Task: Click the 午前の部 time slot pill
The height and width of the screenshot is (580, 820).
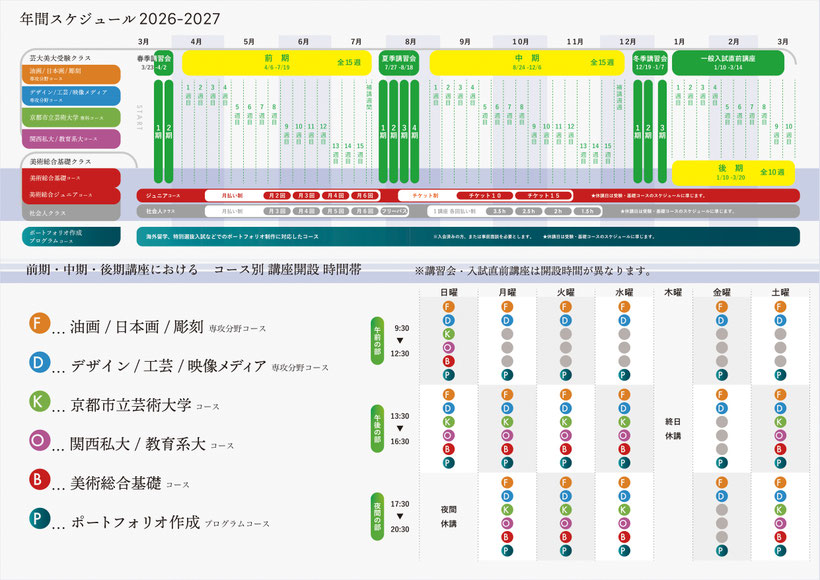Action: tap(377, 341)
